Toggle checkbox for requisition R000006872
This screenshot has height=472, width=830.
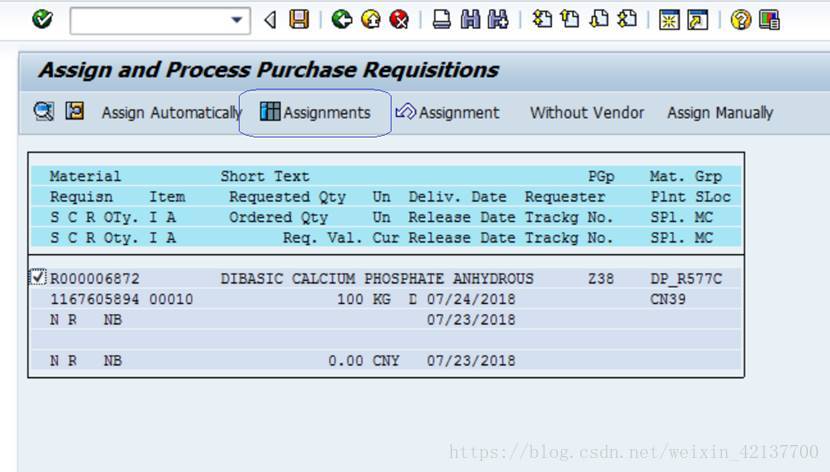point(38,277)
